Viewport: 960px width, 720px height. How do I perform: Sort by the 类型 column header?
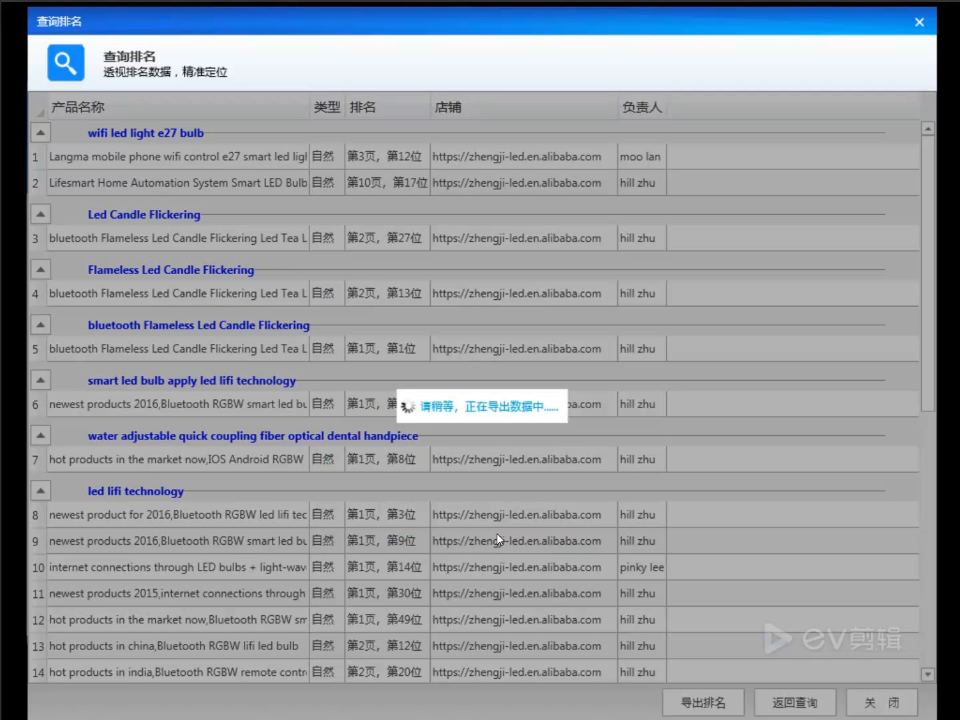tap(327, 107)
